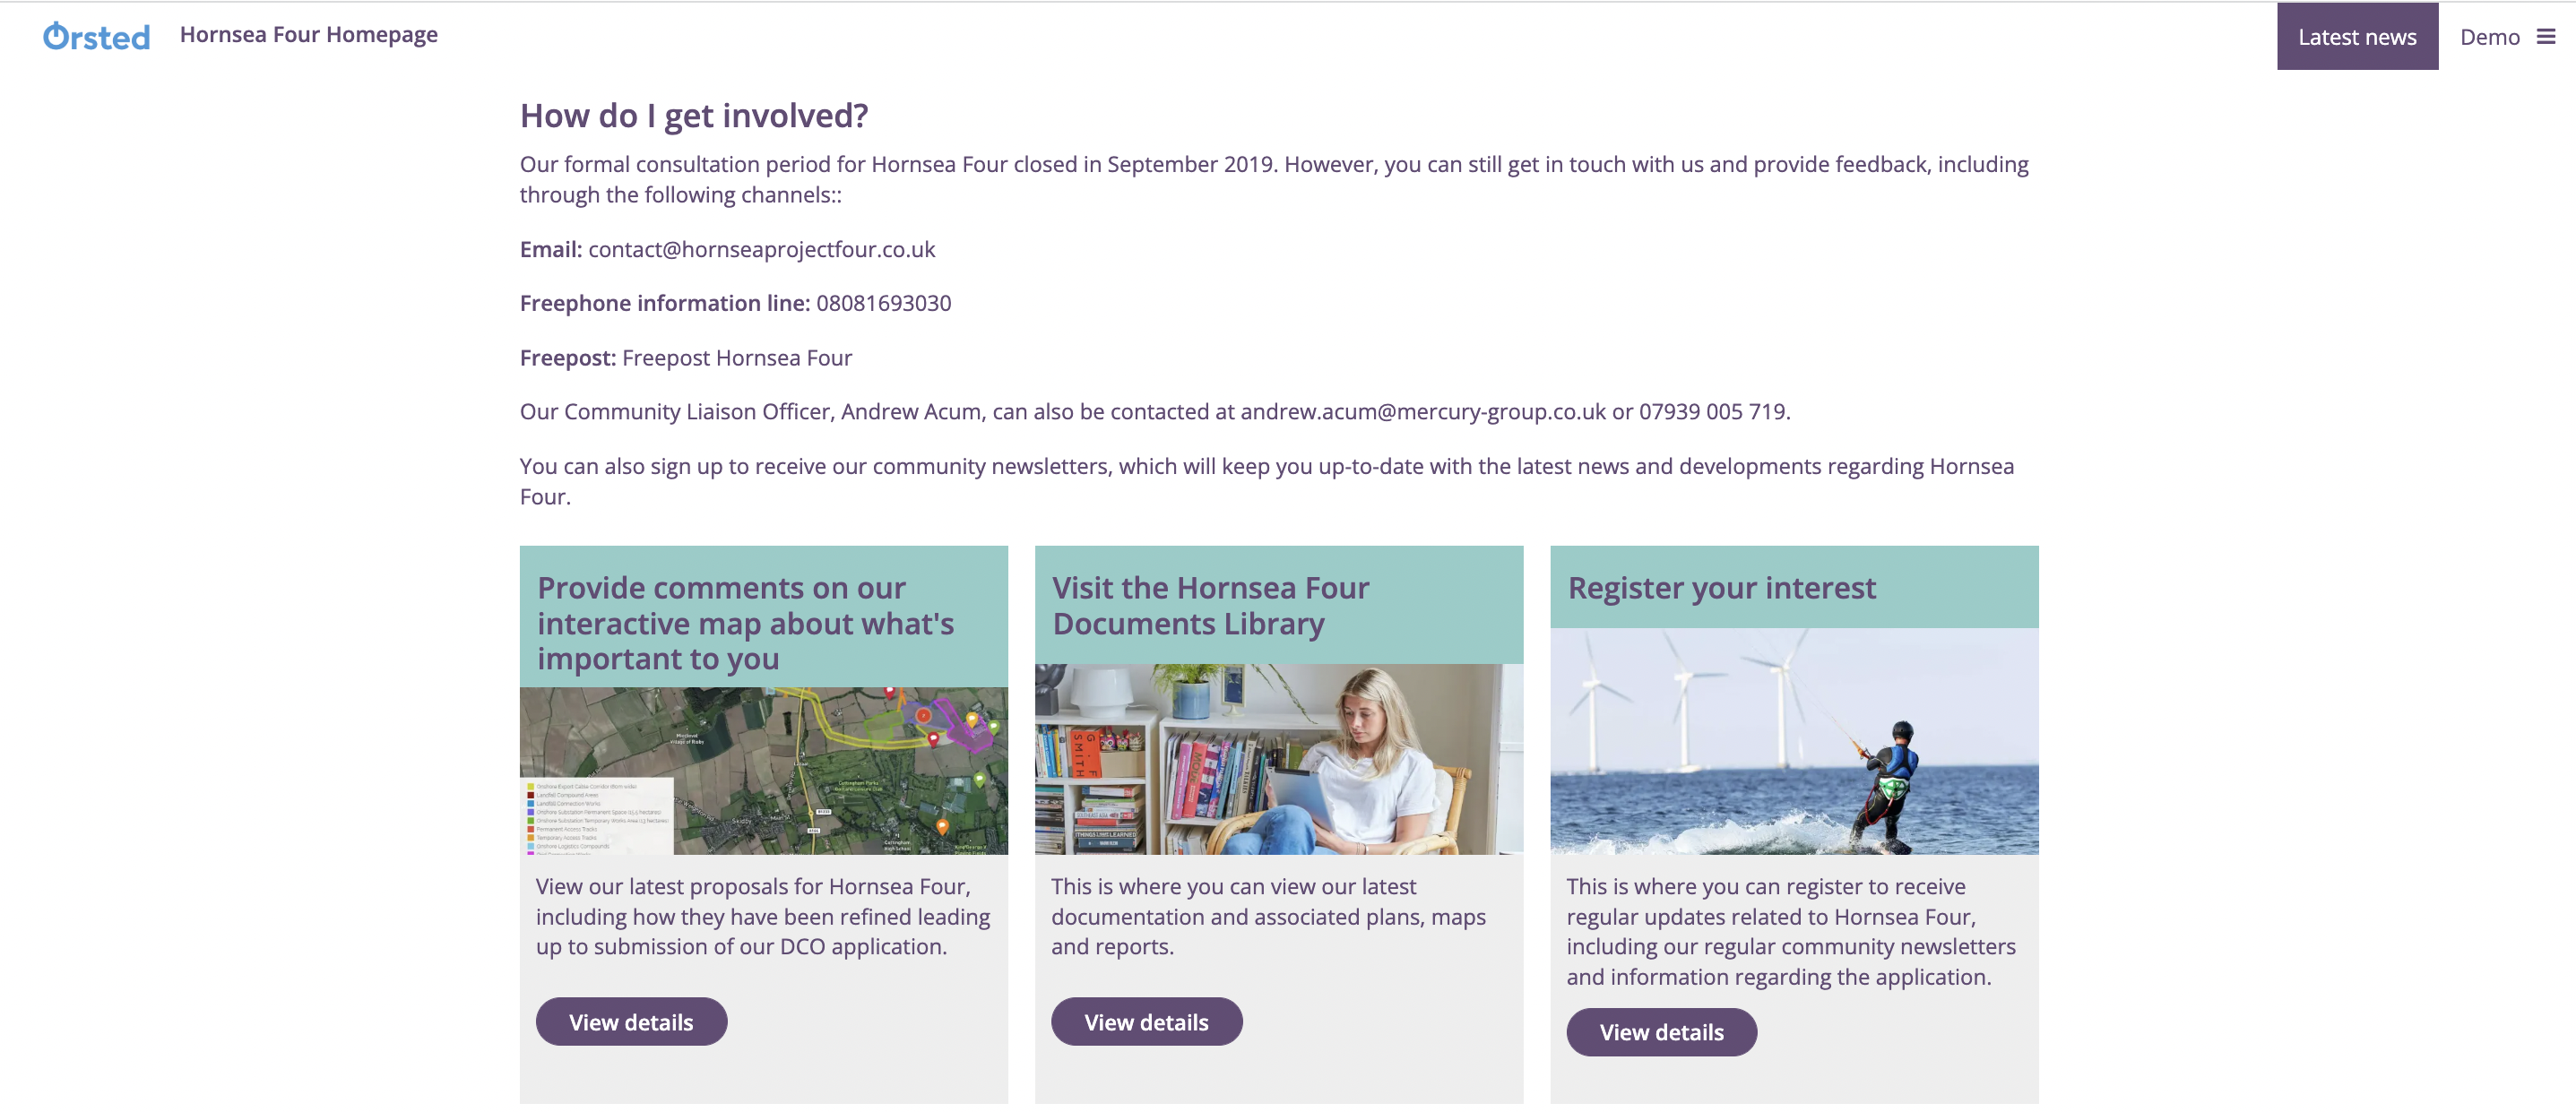Click the 'How do I get involved?' heading
Screen dimensions: 2576x1112
(x=693, y=116)
